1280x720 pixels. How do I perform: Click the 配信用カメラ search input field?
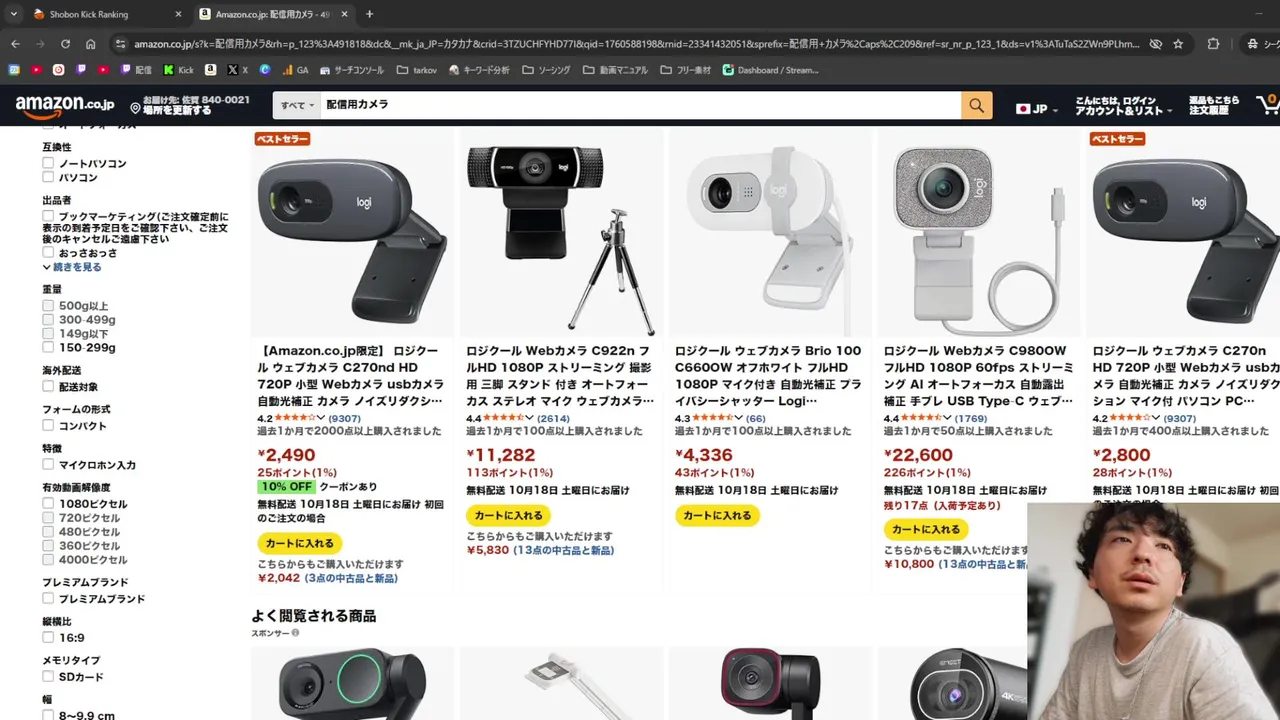[x=640, y=105]
